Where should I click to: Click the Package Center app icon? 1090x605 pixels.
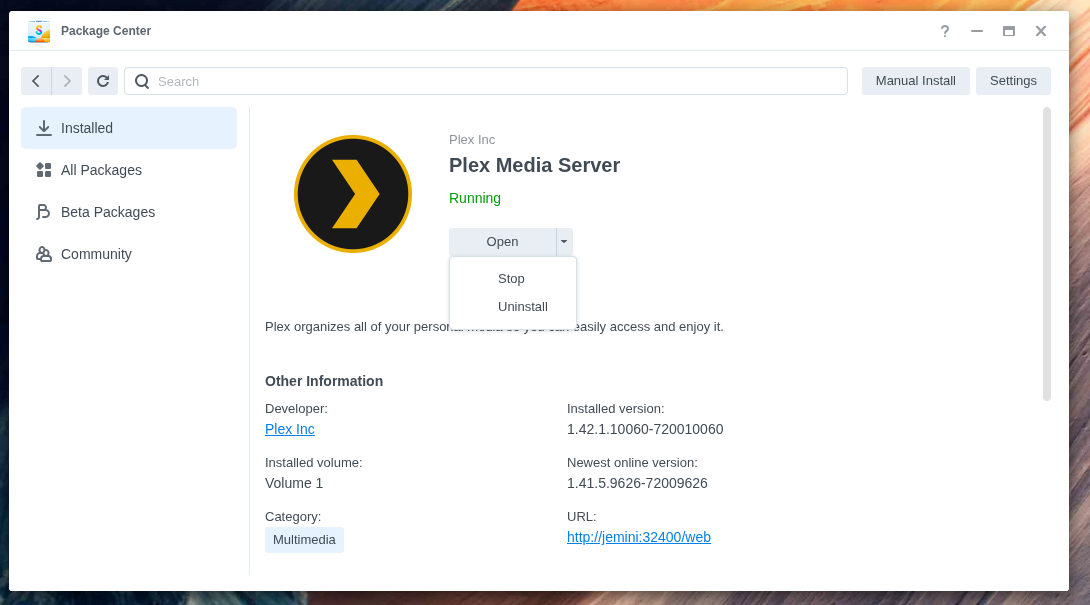pos(39,31)
